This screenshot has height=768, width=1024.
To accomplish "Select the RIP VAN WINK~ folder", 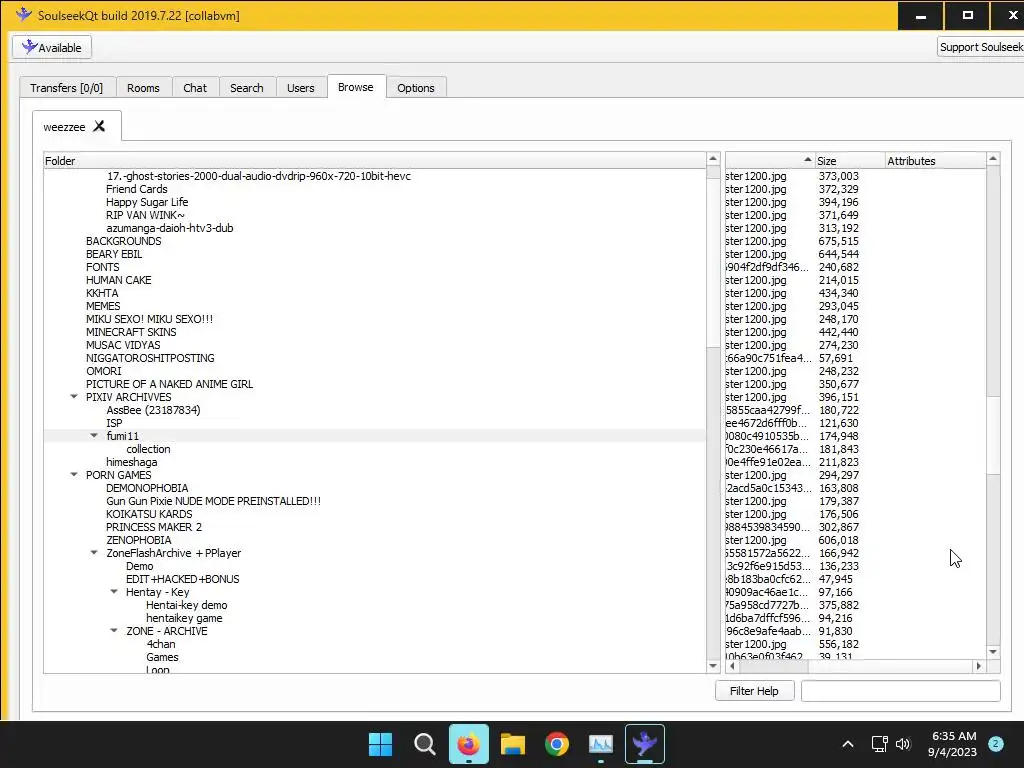I will click(145, 215).
